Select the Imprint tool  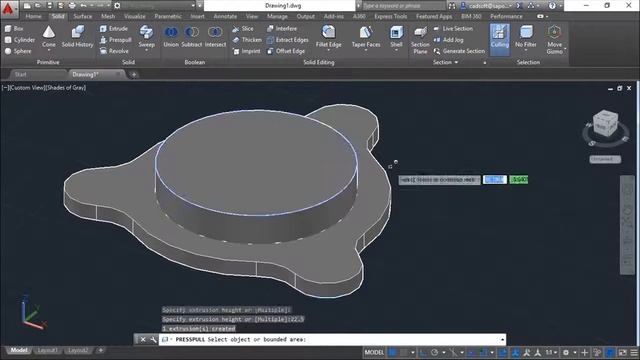(247, 51)
